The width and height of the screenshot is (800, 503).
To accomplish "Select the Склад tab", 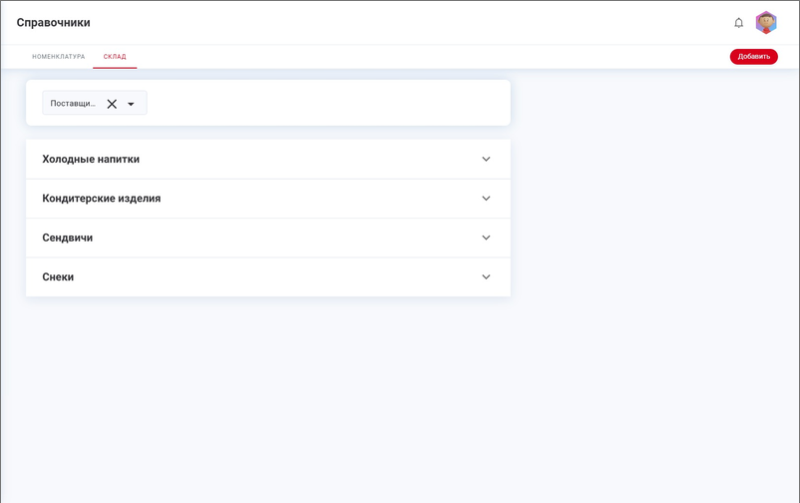I will 115,57.
